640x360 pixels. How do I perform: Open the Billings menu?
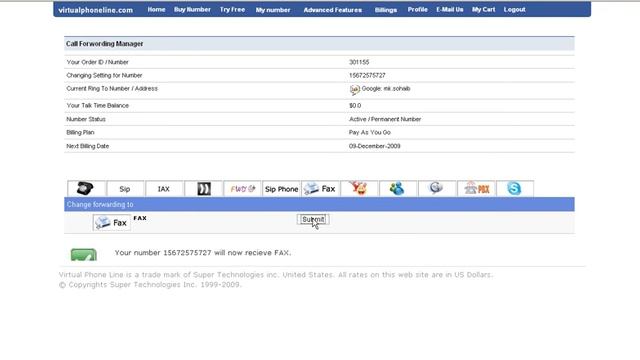(386, 10)
